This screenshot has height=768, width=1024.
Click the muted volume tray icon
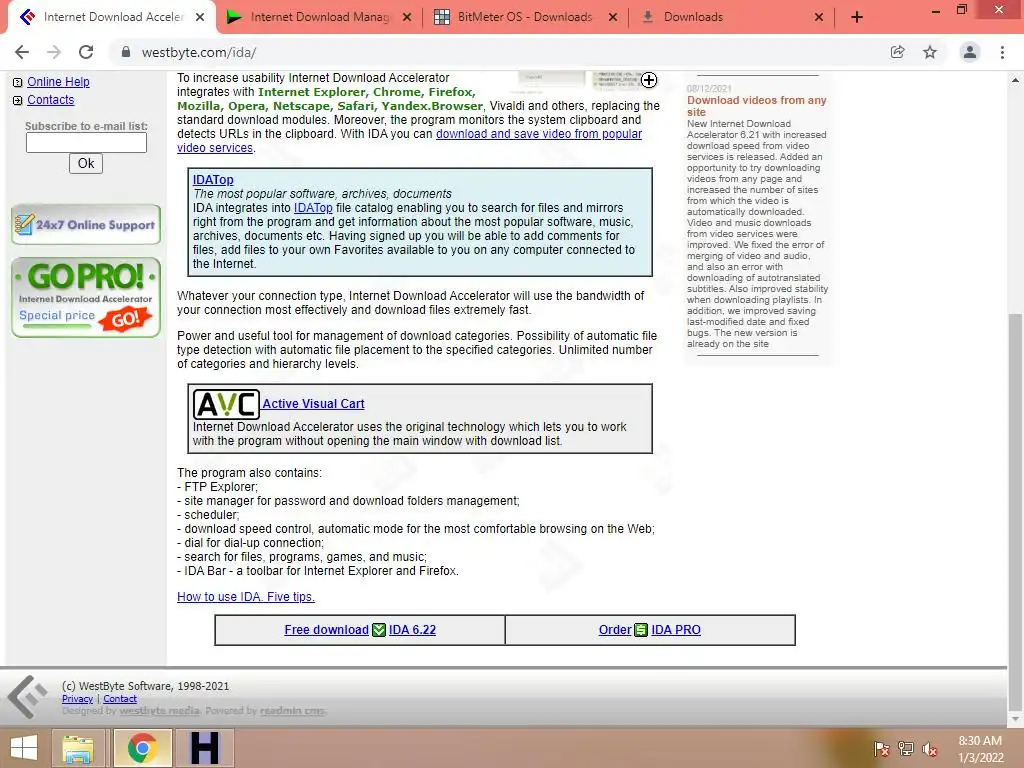click(x=929, y=749)
